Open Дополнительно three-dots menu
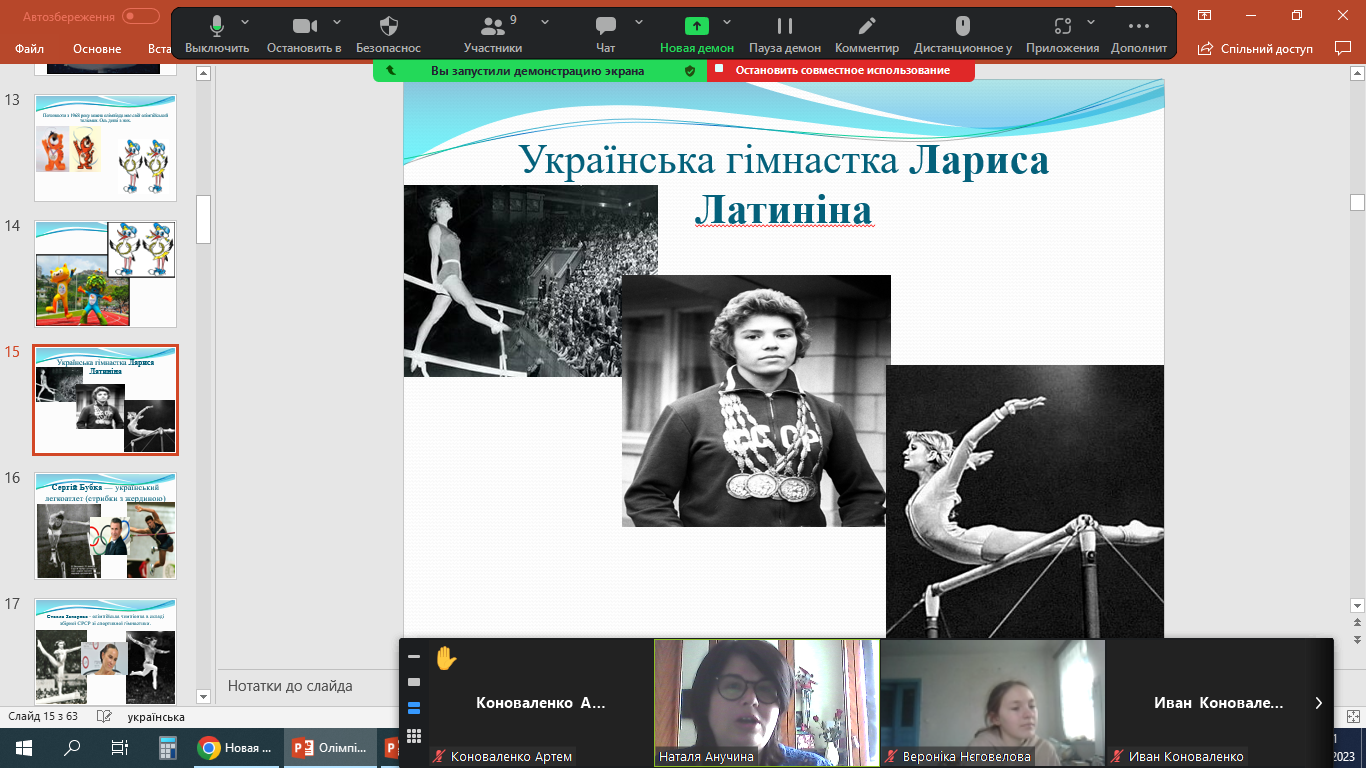Image resolution: width=1366 pixels, height=768 pixels. 1138,34
